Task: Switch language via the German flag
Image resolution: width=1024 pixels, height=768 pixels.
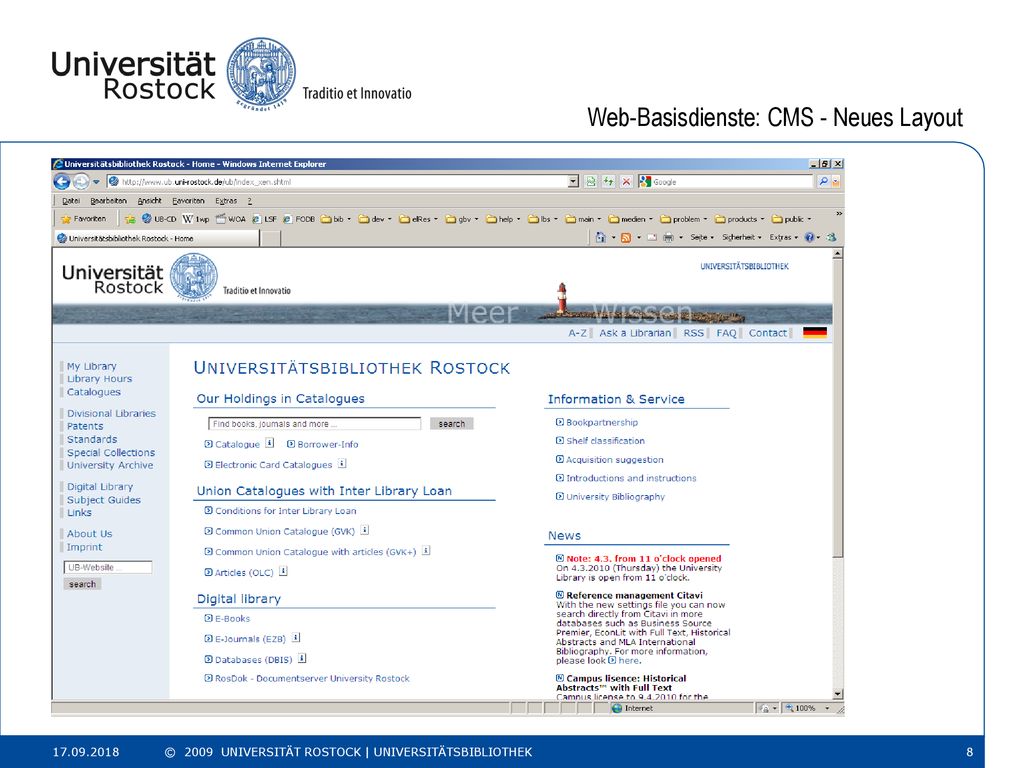Action: [x=815, y=332]
